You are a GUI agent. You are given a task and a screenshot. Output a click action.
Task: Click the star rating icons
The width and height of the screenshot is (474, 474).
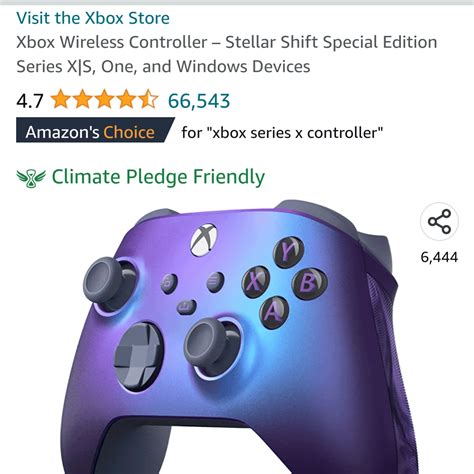click(x=104, y=99)
